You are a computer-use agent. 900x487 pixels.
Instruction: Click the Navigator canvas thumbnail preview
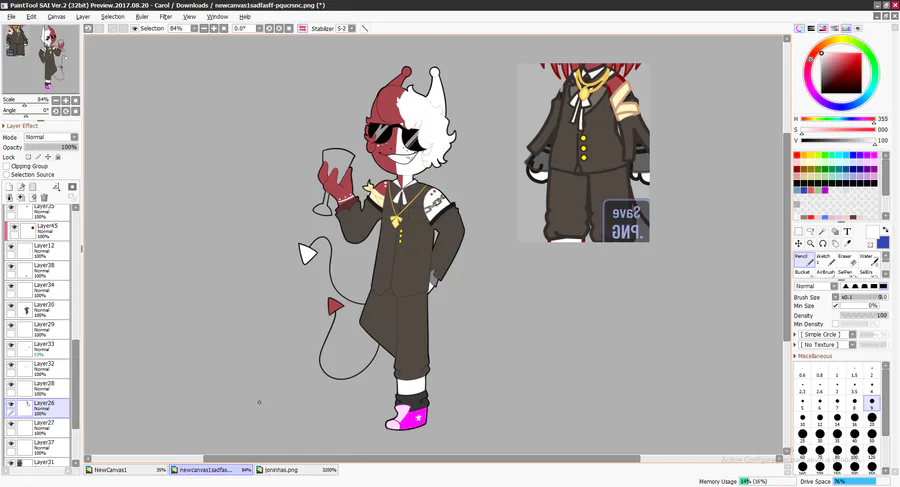pyautogui.click(x=41, y=58)
